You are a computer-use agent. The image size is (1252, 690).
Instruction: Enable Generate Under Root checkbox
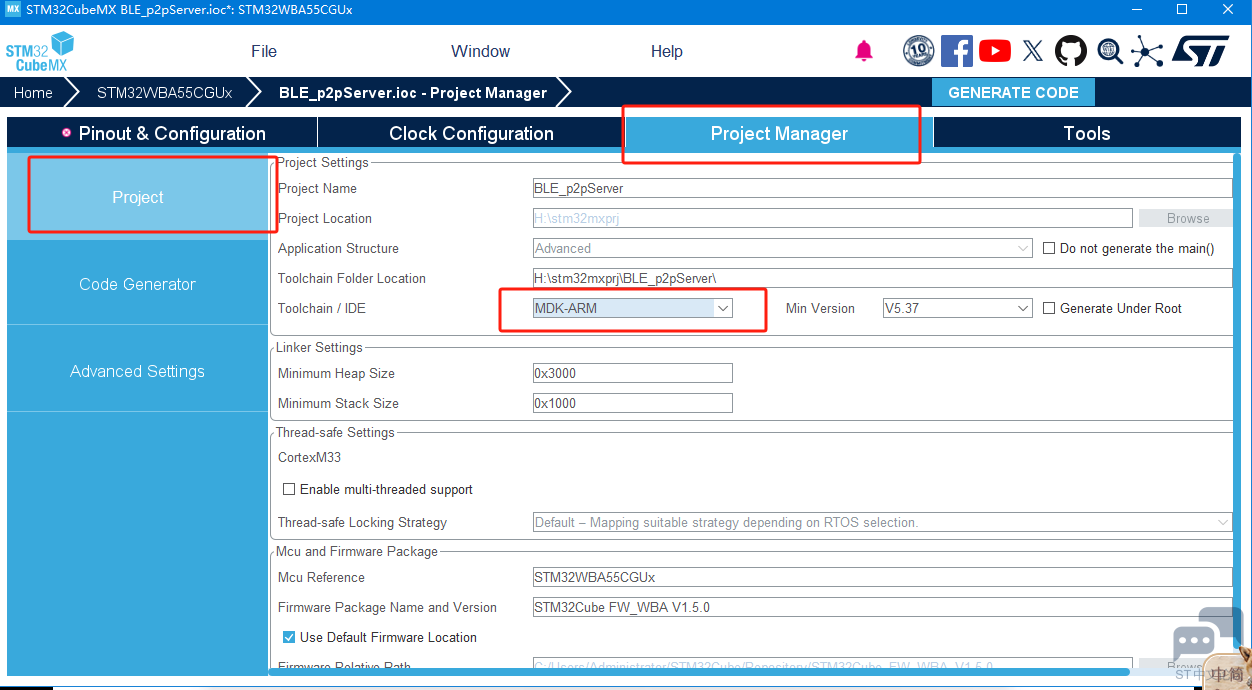click(x=1049, y=308)
